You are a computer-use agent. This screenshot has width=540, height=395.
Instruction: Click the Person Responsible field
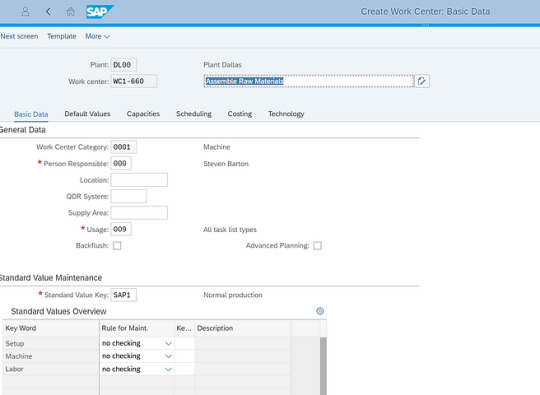121,164
